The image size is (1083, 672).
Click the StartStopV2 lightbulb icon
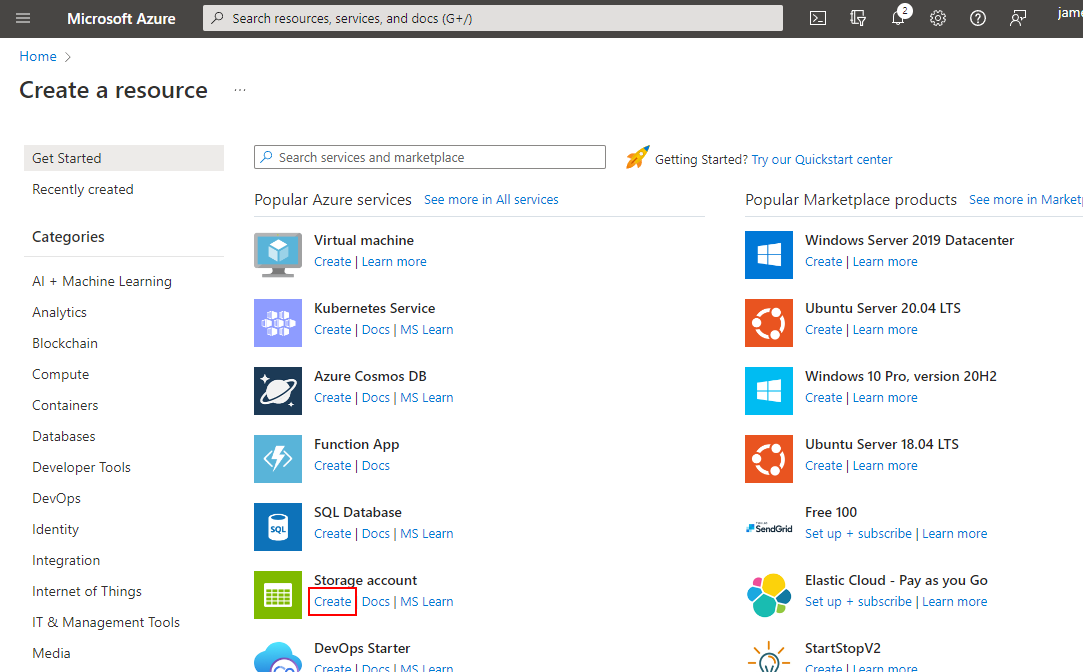point(769,657)
